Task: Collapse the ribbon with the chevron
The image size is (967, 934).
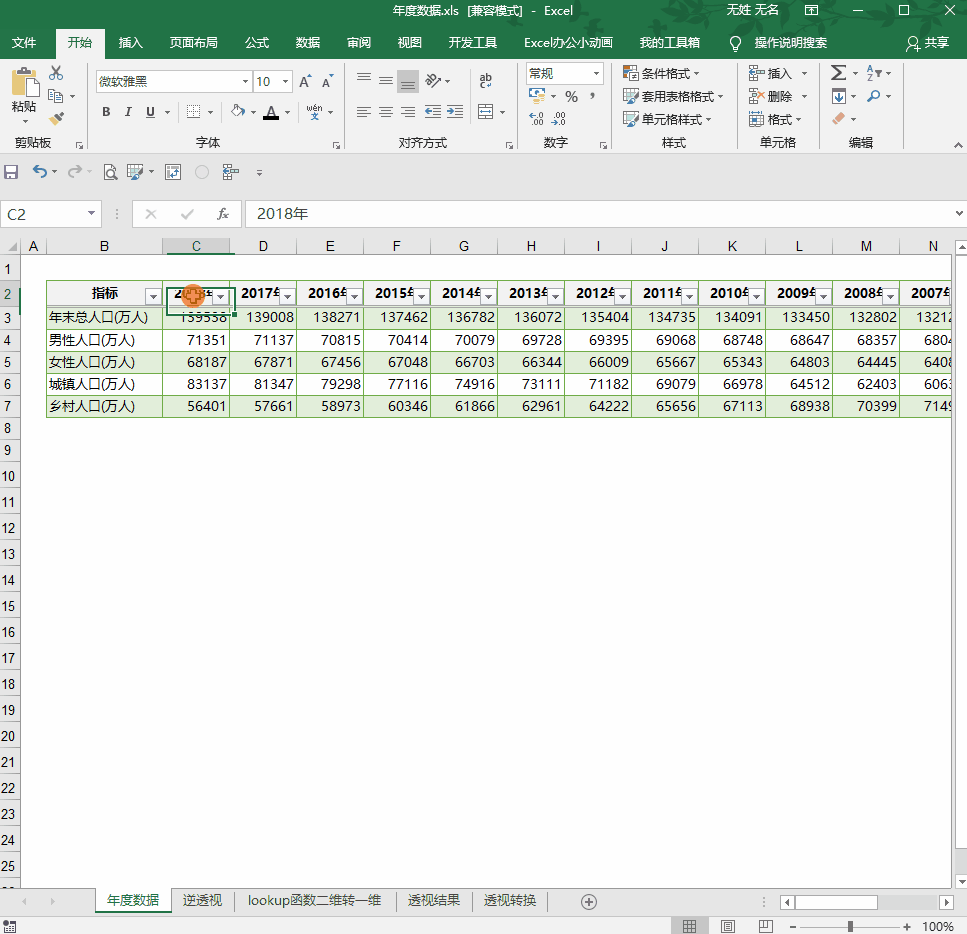Action: click(958, 144)
